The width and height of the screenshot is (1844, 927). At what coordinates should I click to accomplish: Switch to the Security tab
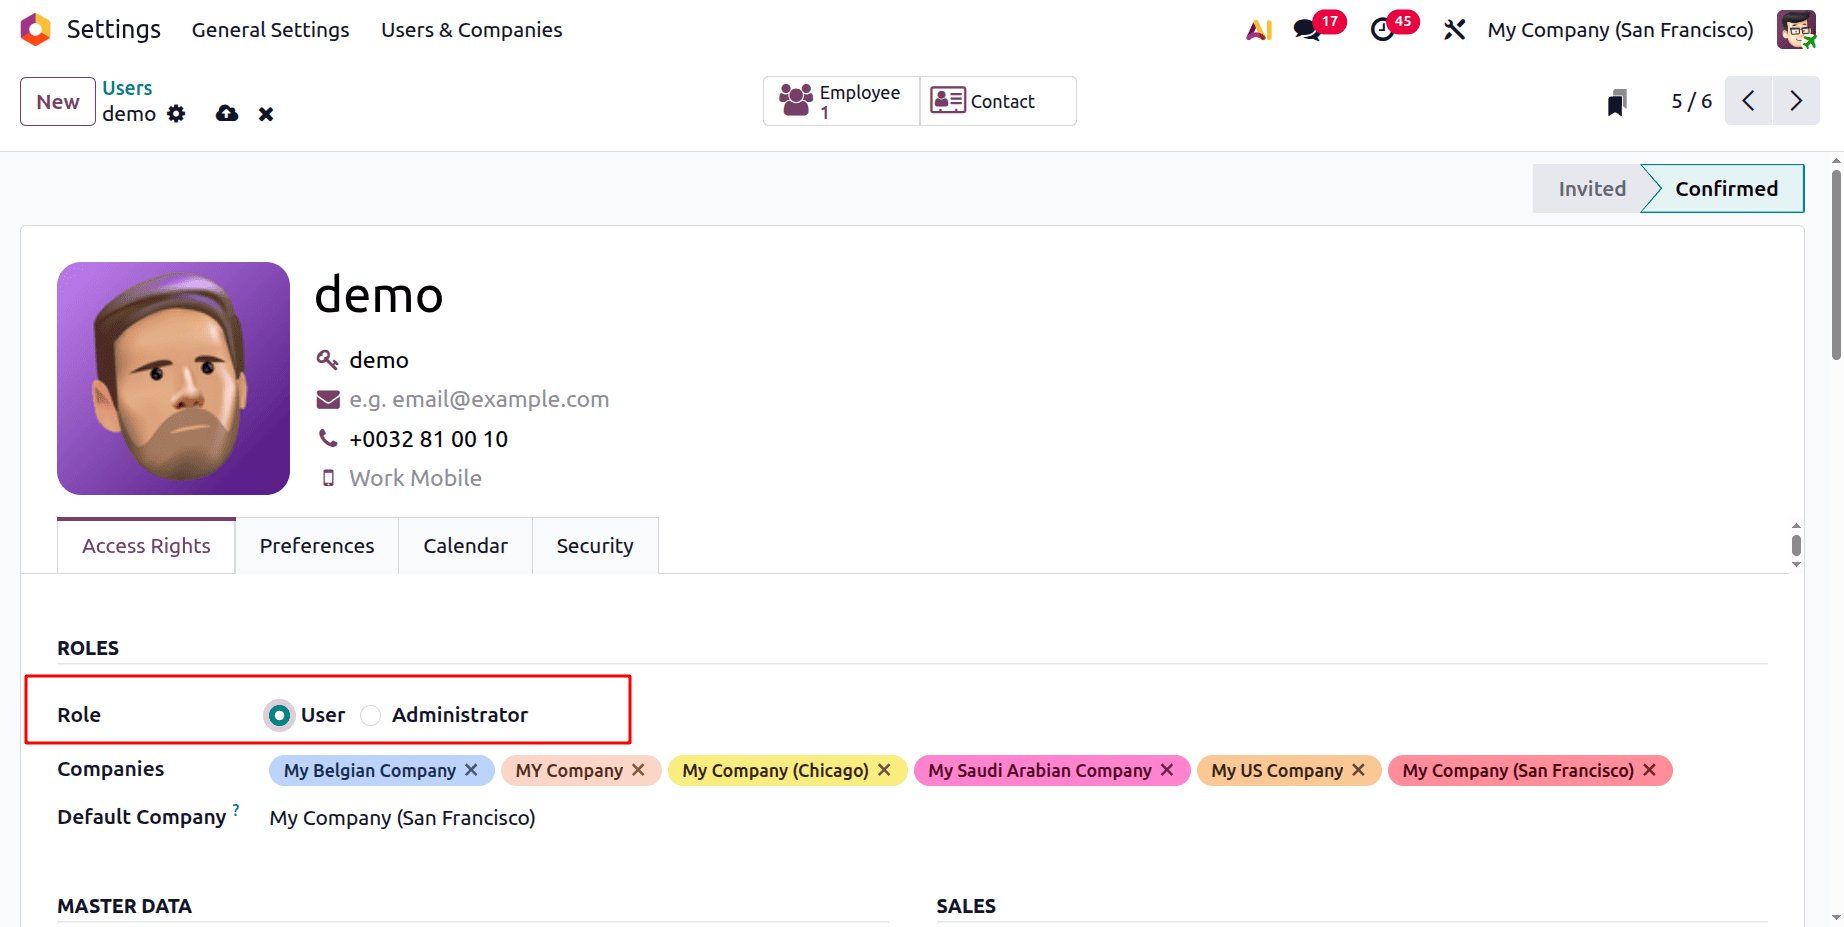tap(595, 545)
